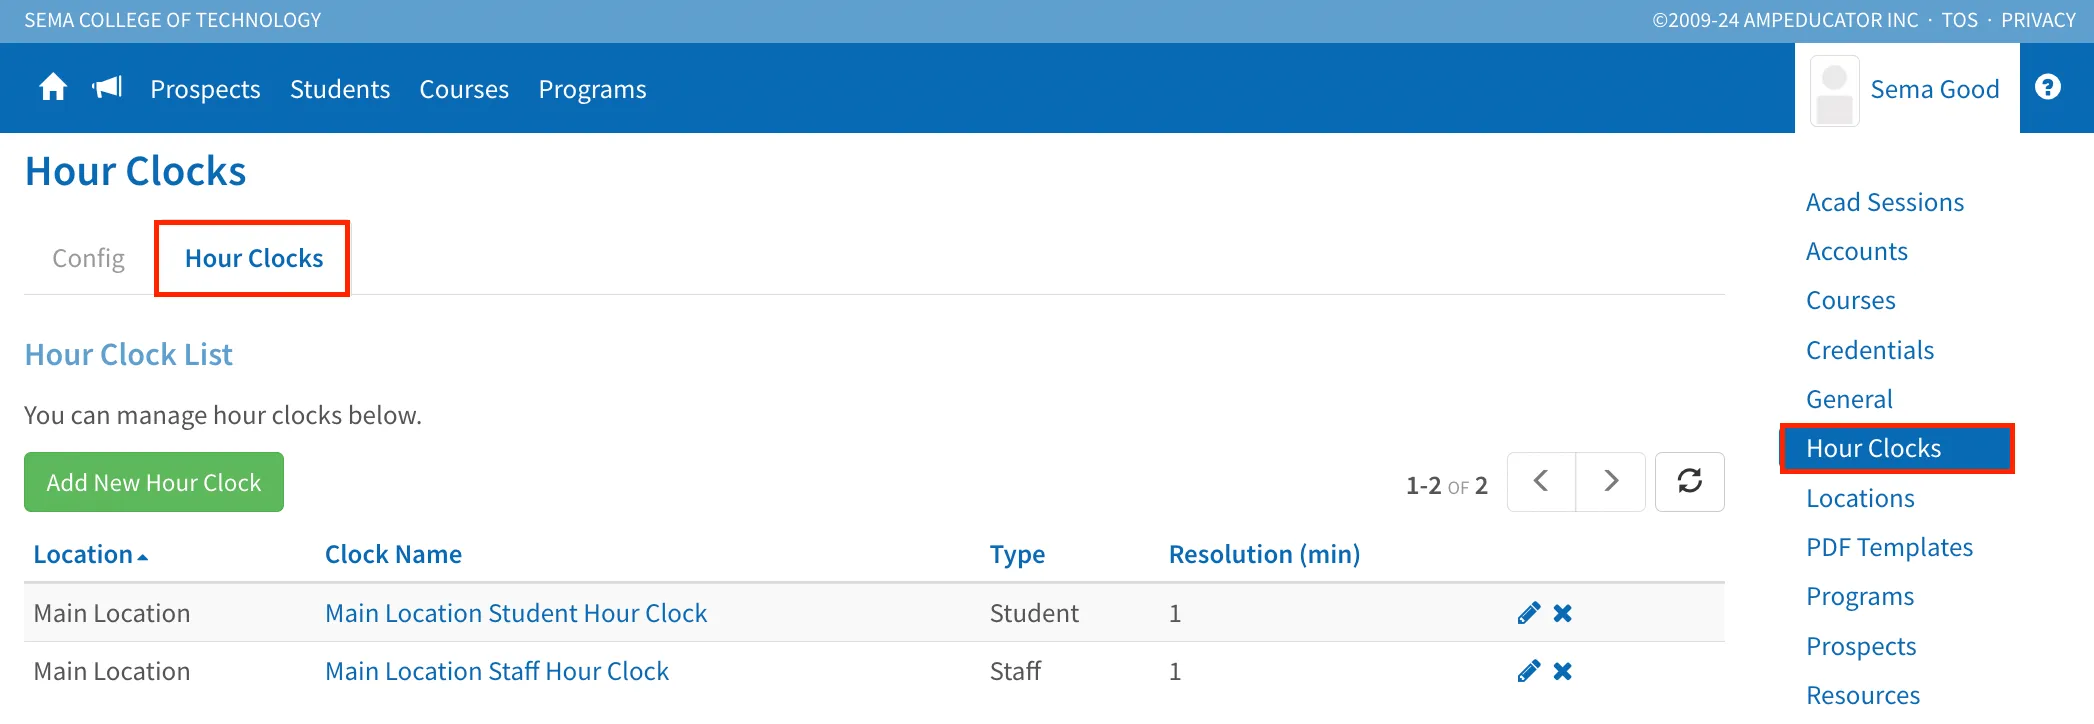Select Hour Clocks in the sidebar
The image size is (2094, 724).
tap(1897, 448)
